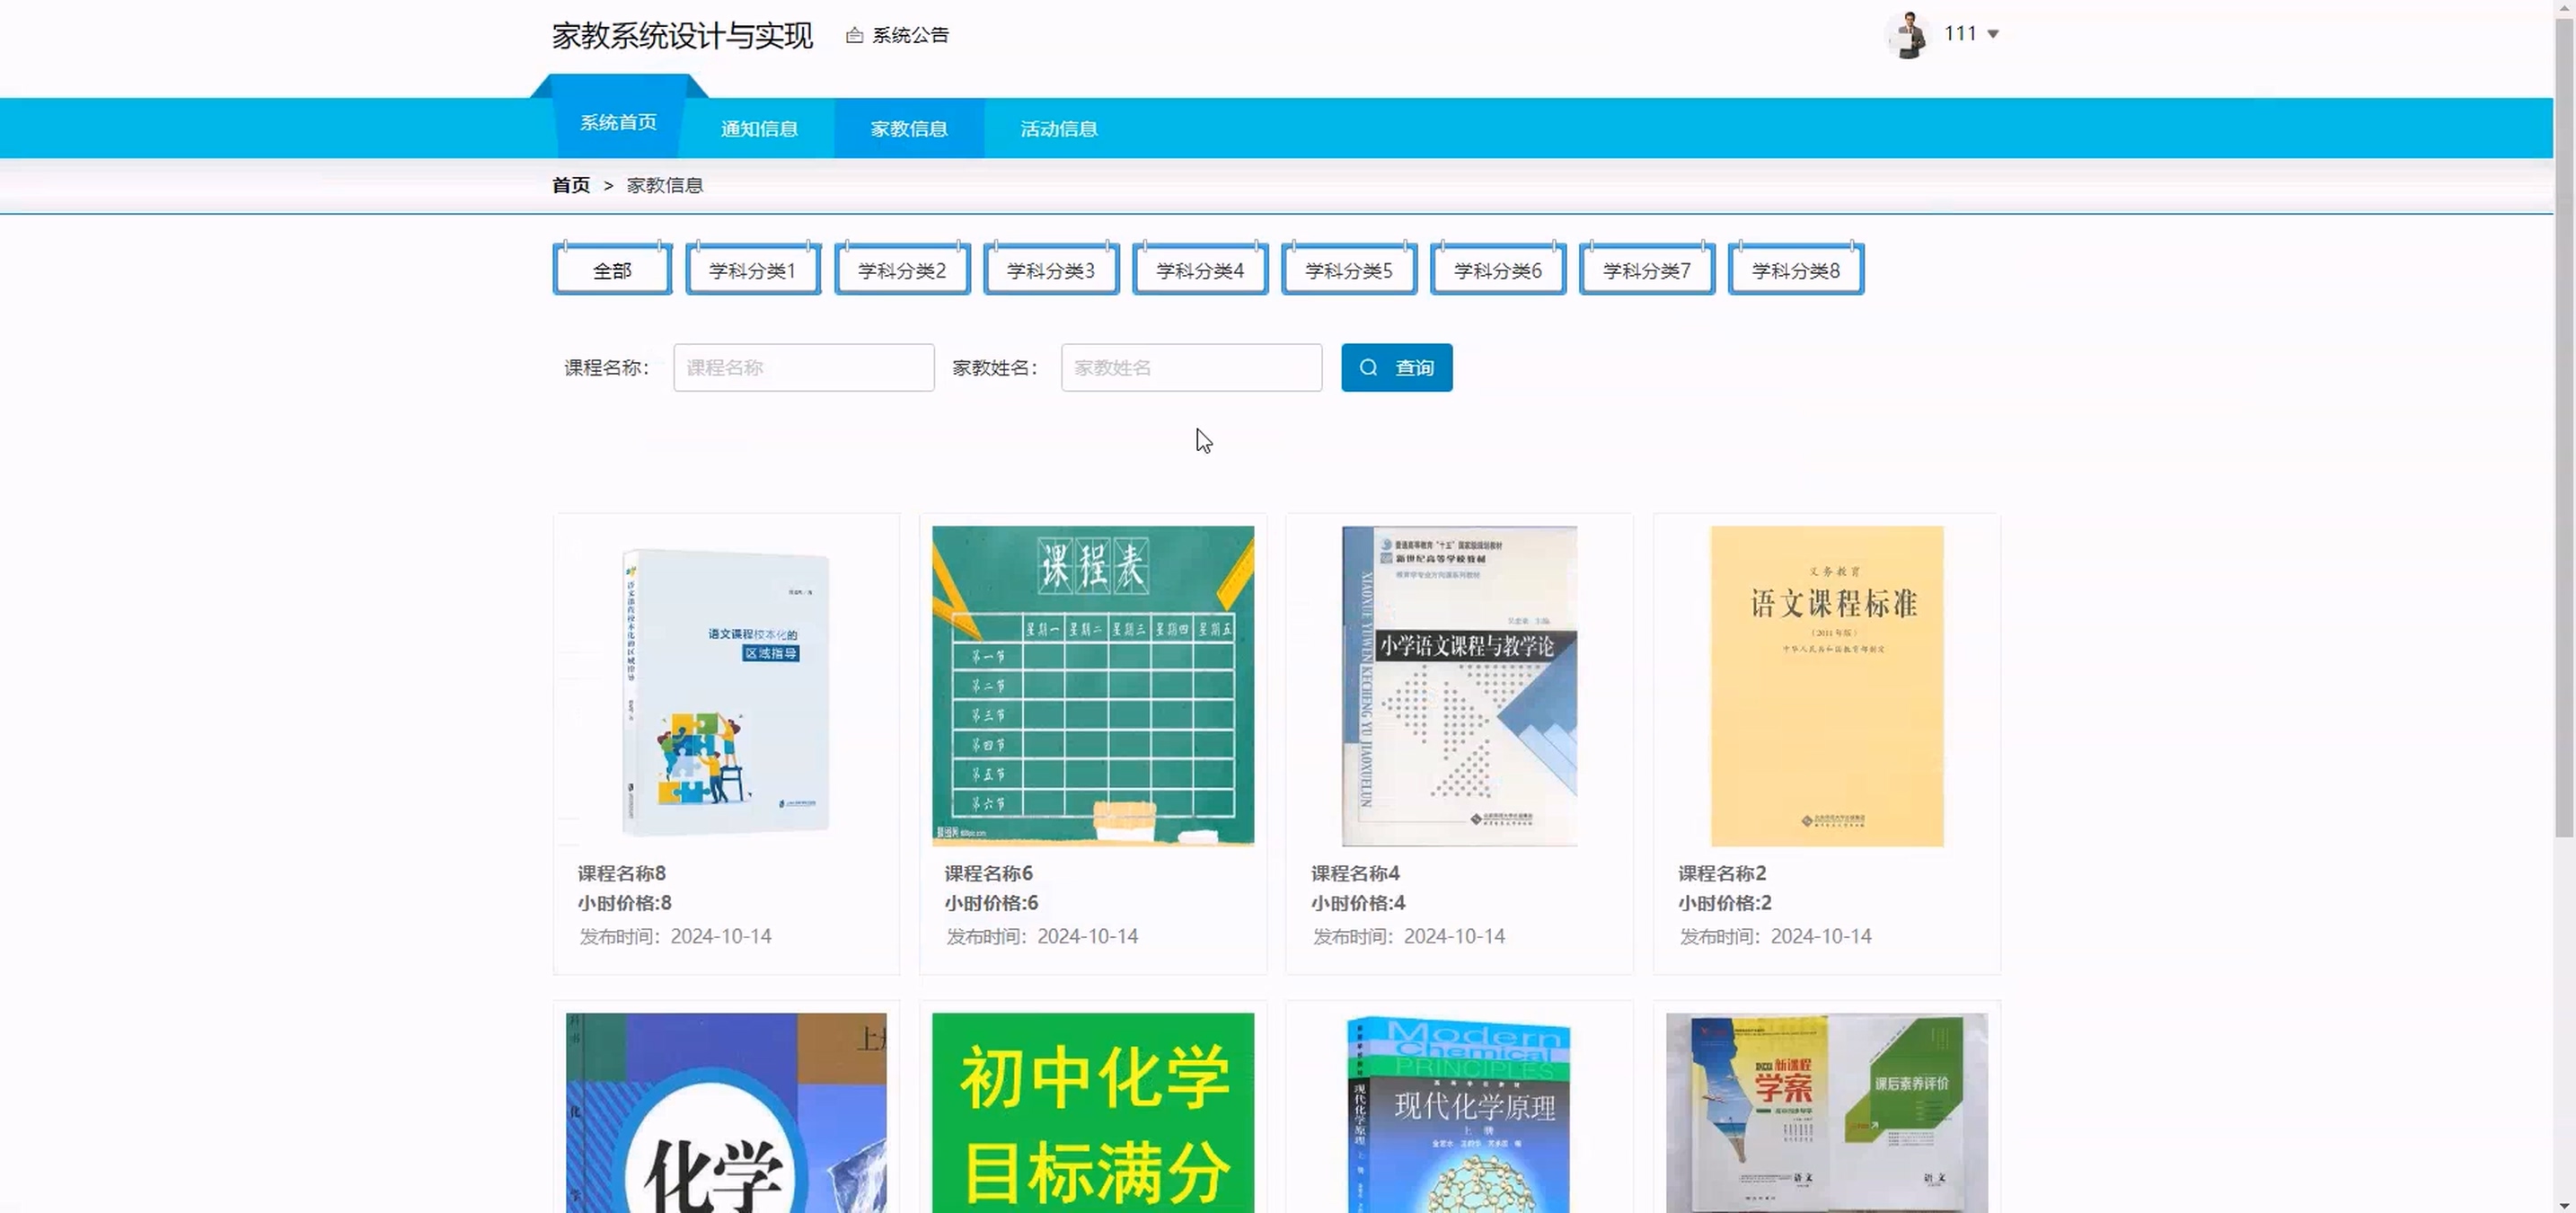Open the 活动信息 menu item
Image resolution: width=2576 pixels, height=1213 pixels.
pyautogui.click(x=1058, y=129)
